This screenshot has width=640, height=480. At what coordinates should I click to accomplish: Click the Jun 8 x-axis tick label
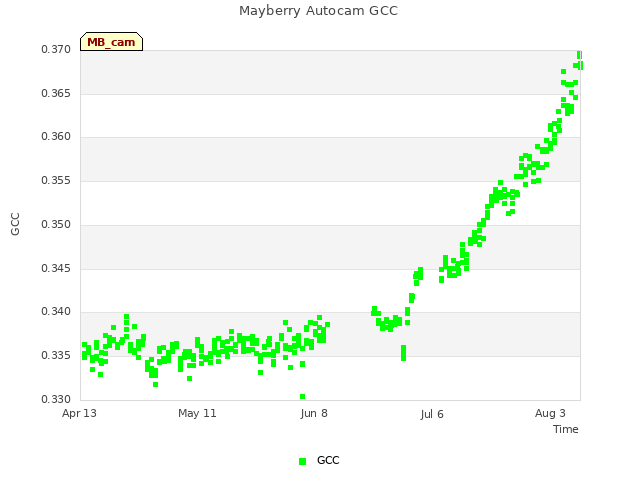(314, 413)
